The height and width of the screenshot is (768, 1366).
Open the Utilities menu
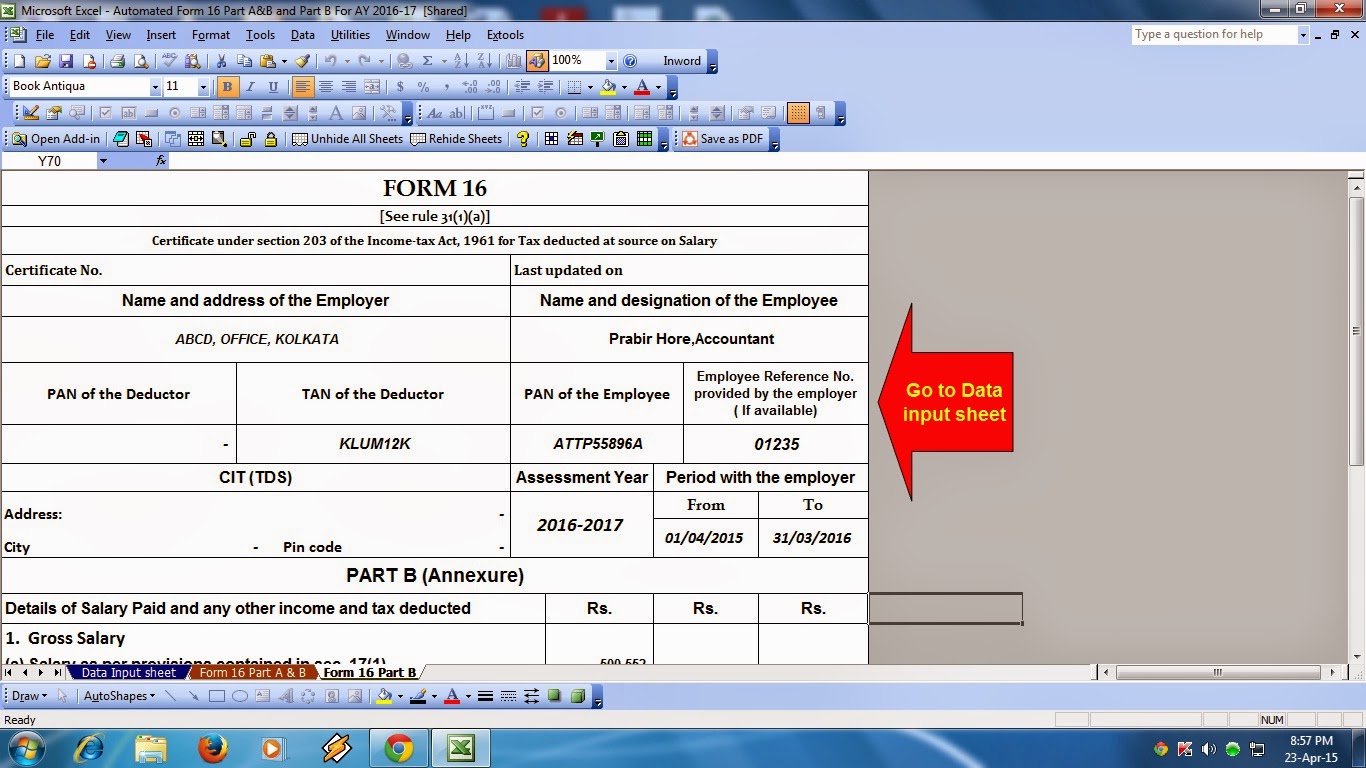(350, 35)
